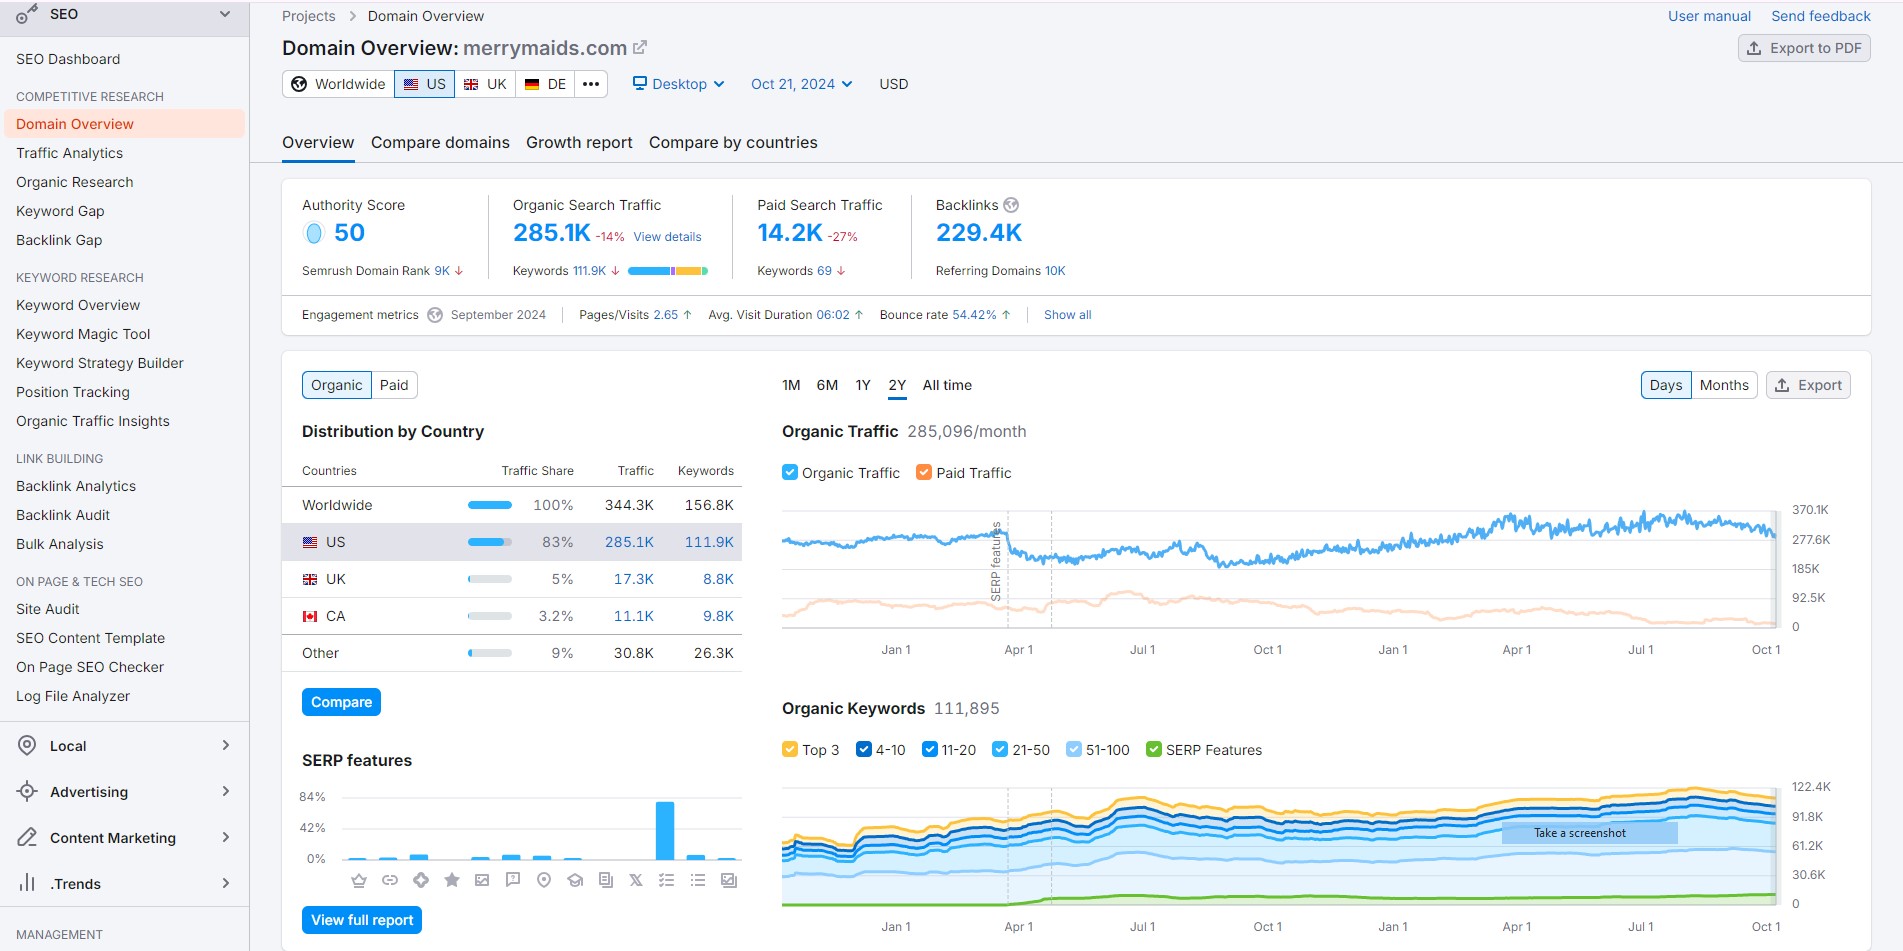Expand the Content Marketing sidebar section
The width and height of the screenshot is (1903, 951).
coord(226,837)
